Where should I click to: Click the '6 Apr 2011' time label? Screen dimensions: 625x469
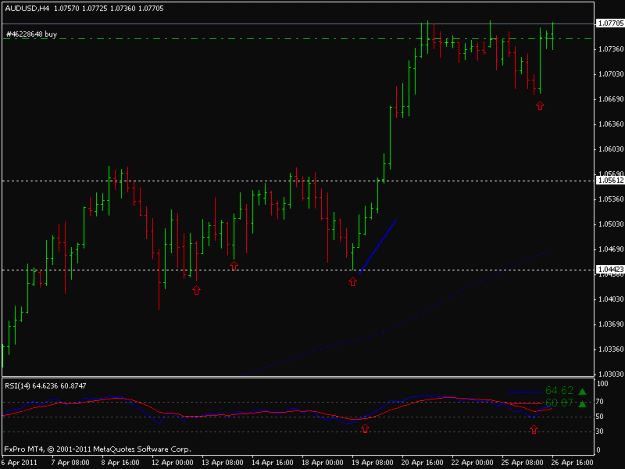(19, 463)
